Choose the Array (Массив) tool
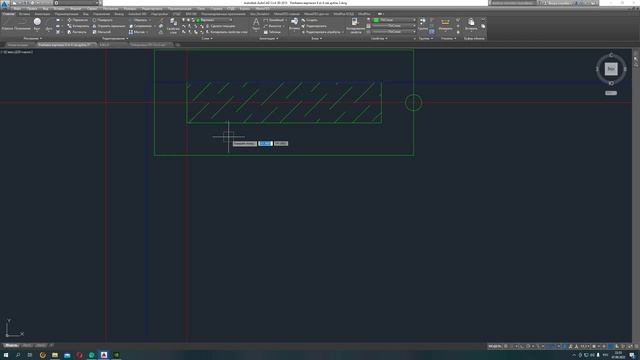The width and height of the screenshot is (640, 360). tap(137, 32)
